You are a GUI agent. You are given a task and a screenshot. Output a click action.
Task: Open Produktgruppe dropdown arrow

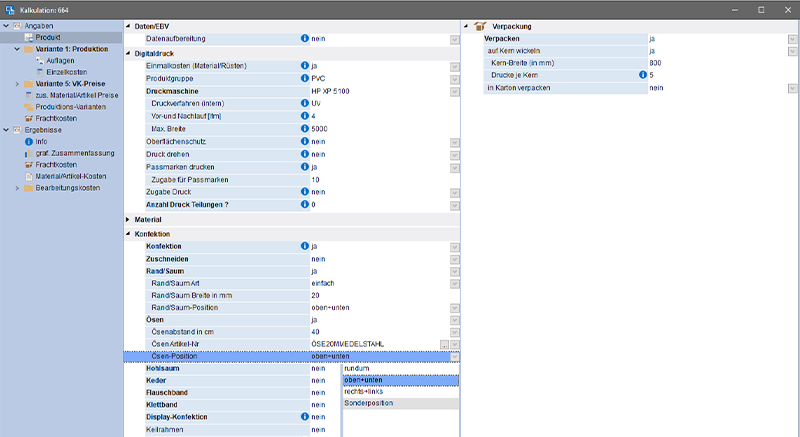454,79
